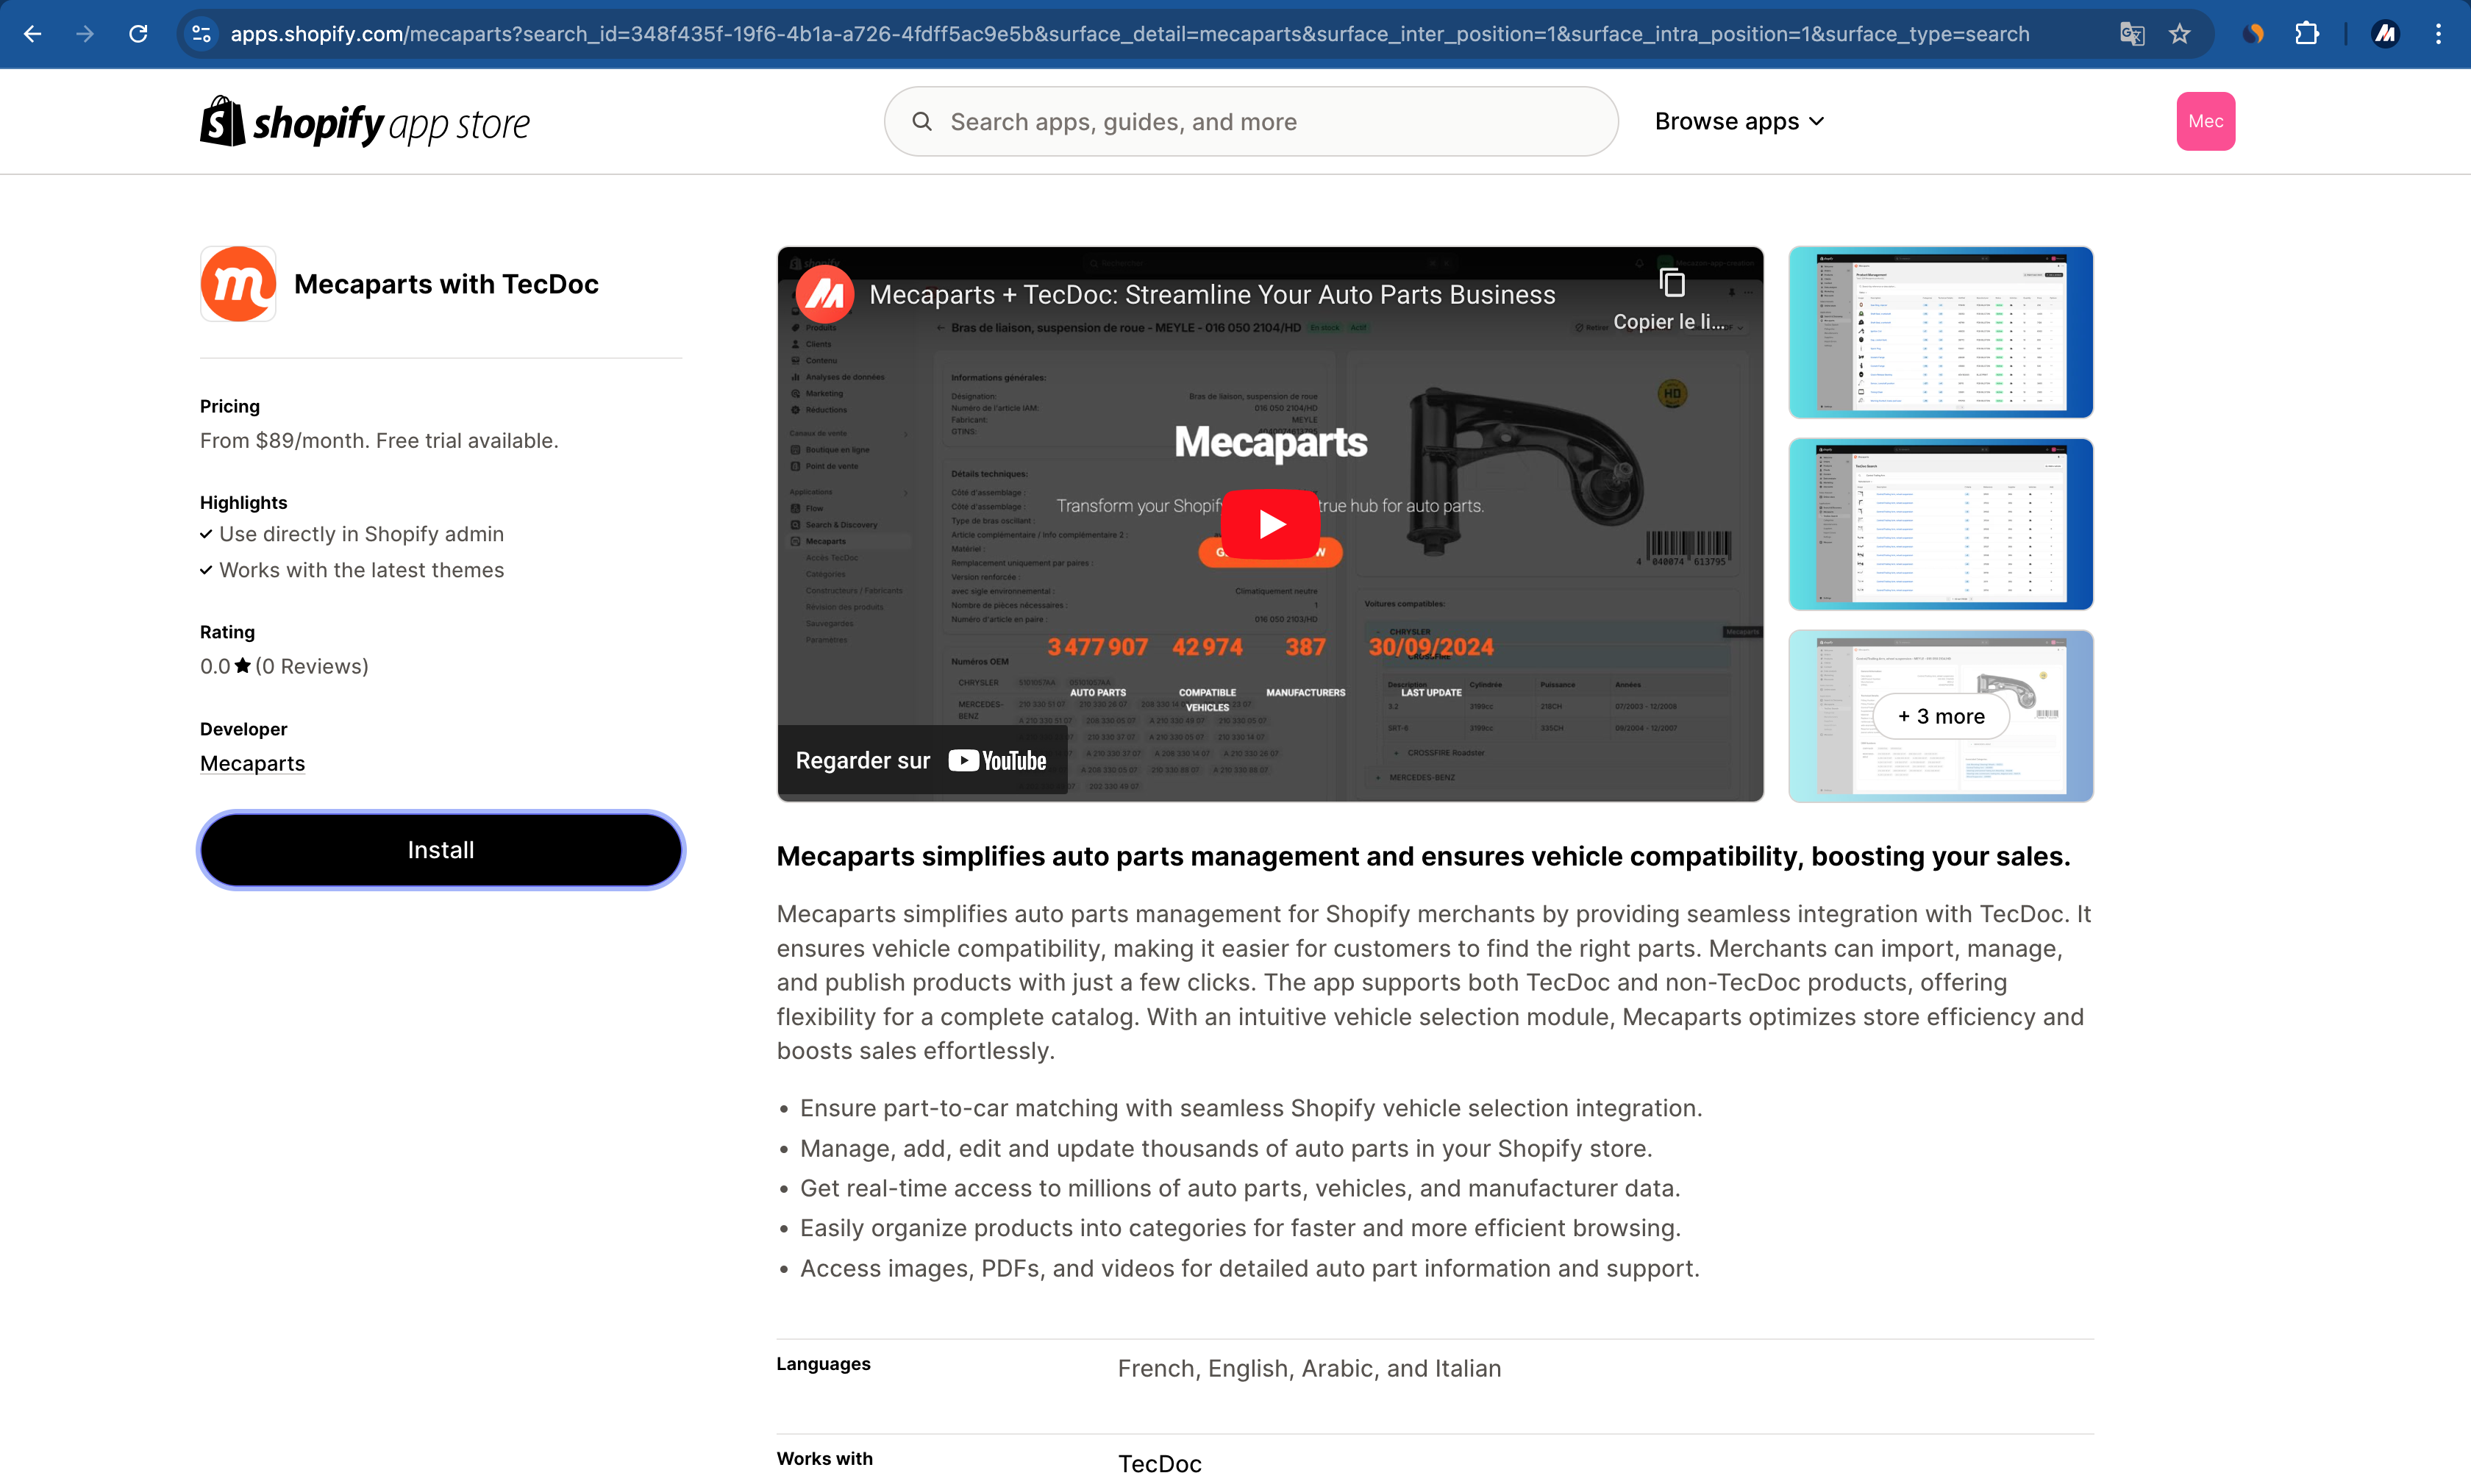Show + 3 more screenshots
The width and height of the screenshot is (2471, 1484).
(1940, 716)
